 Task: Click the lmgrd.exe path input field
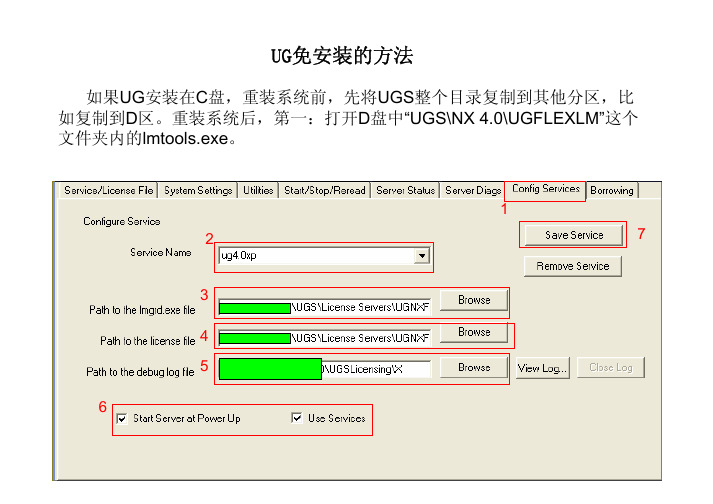tap(325, 307)
